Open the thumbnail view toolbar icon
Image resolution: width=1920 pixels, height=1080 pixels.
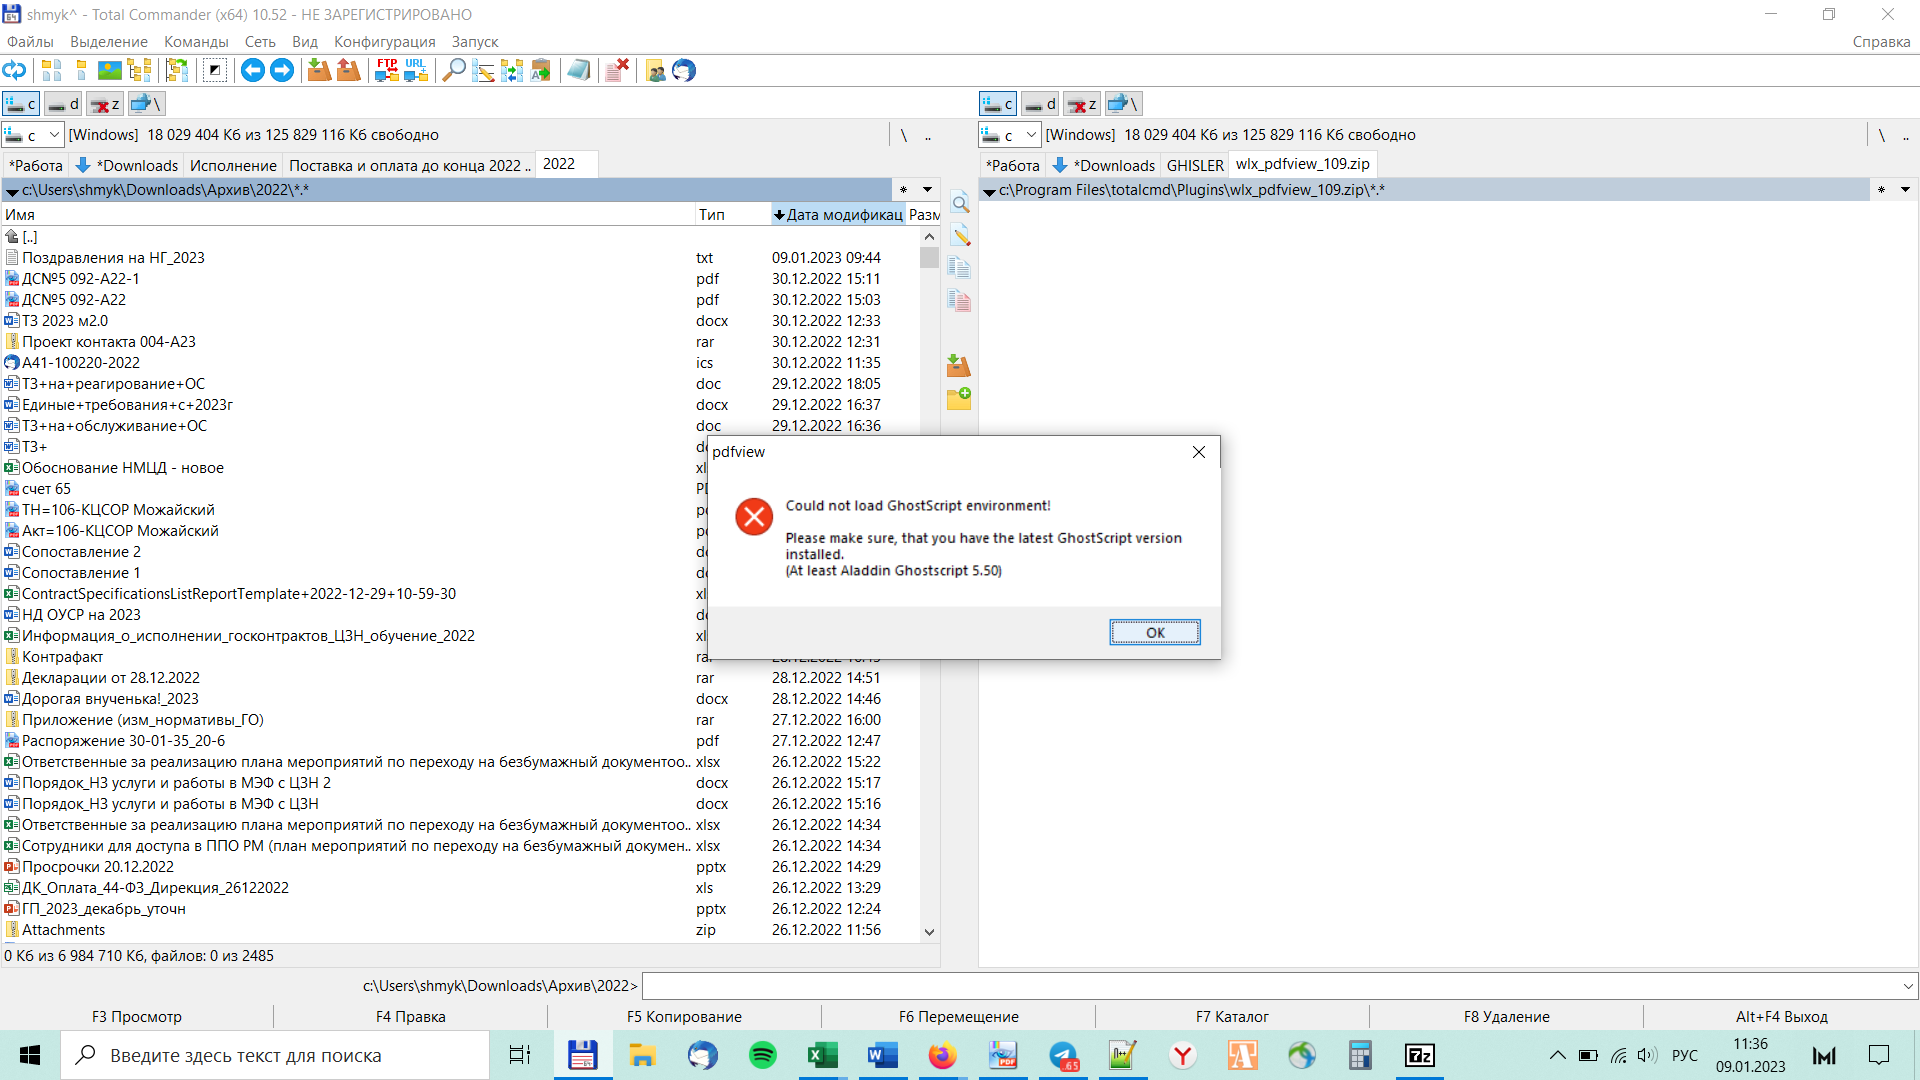point(110,70)
